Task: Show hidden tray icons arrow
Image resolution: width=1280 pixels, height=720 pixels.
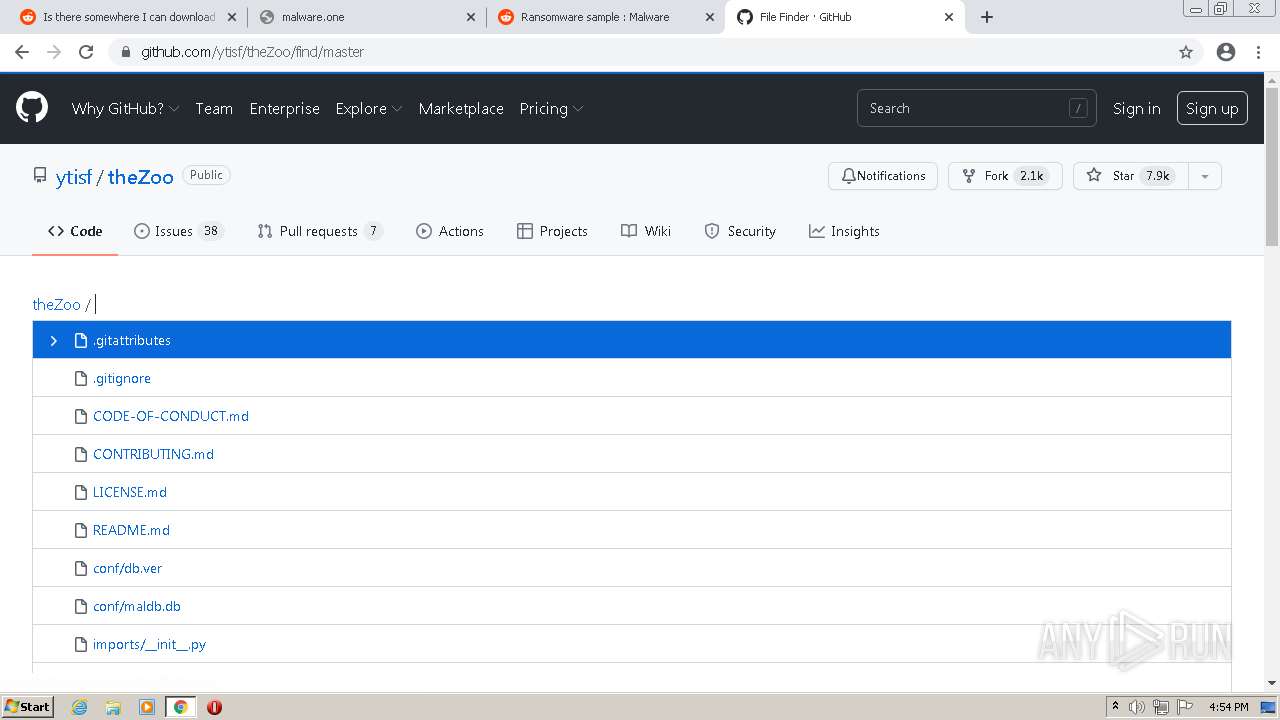Action: 1115,706
